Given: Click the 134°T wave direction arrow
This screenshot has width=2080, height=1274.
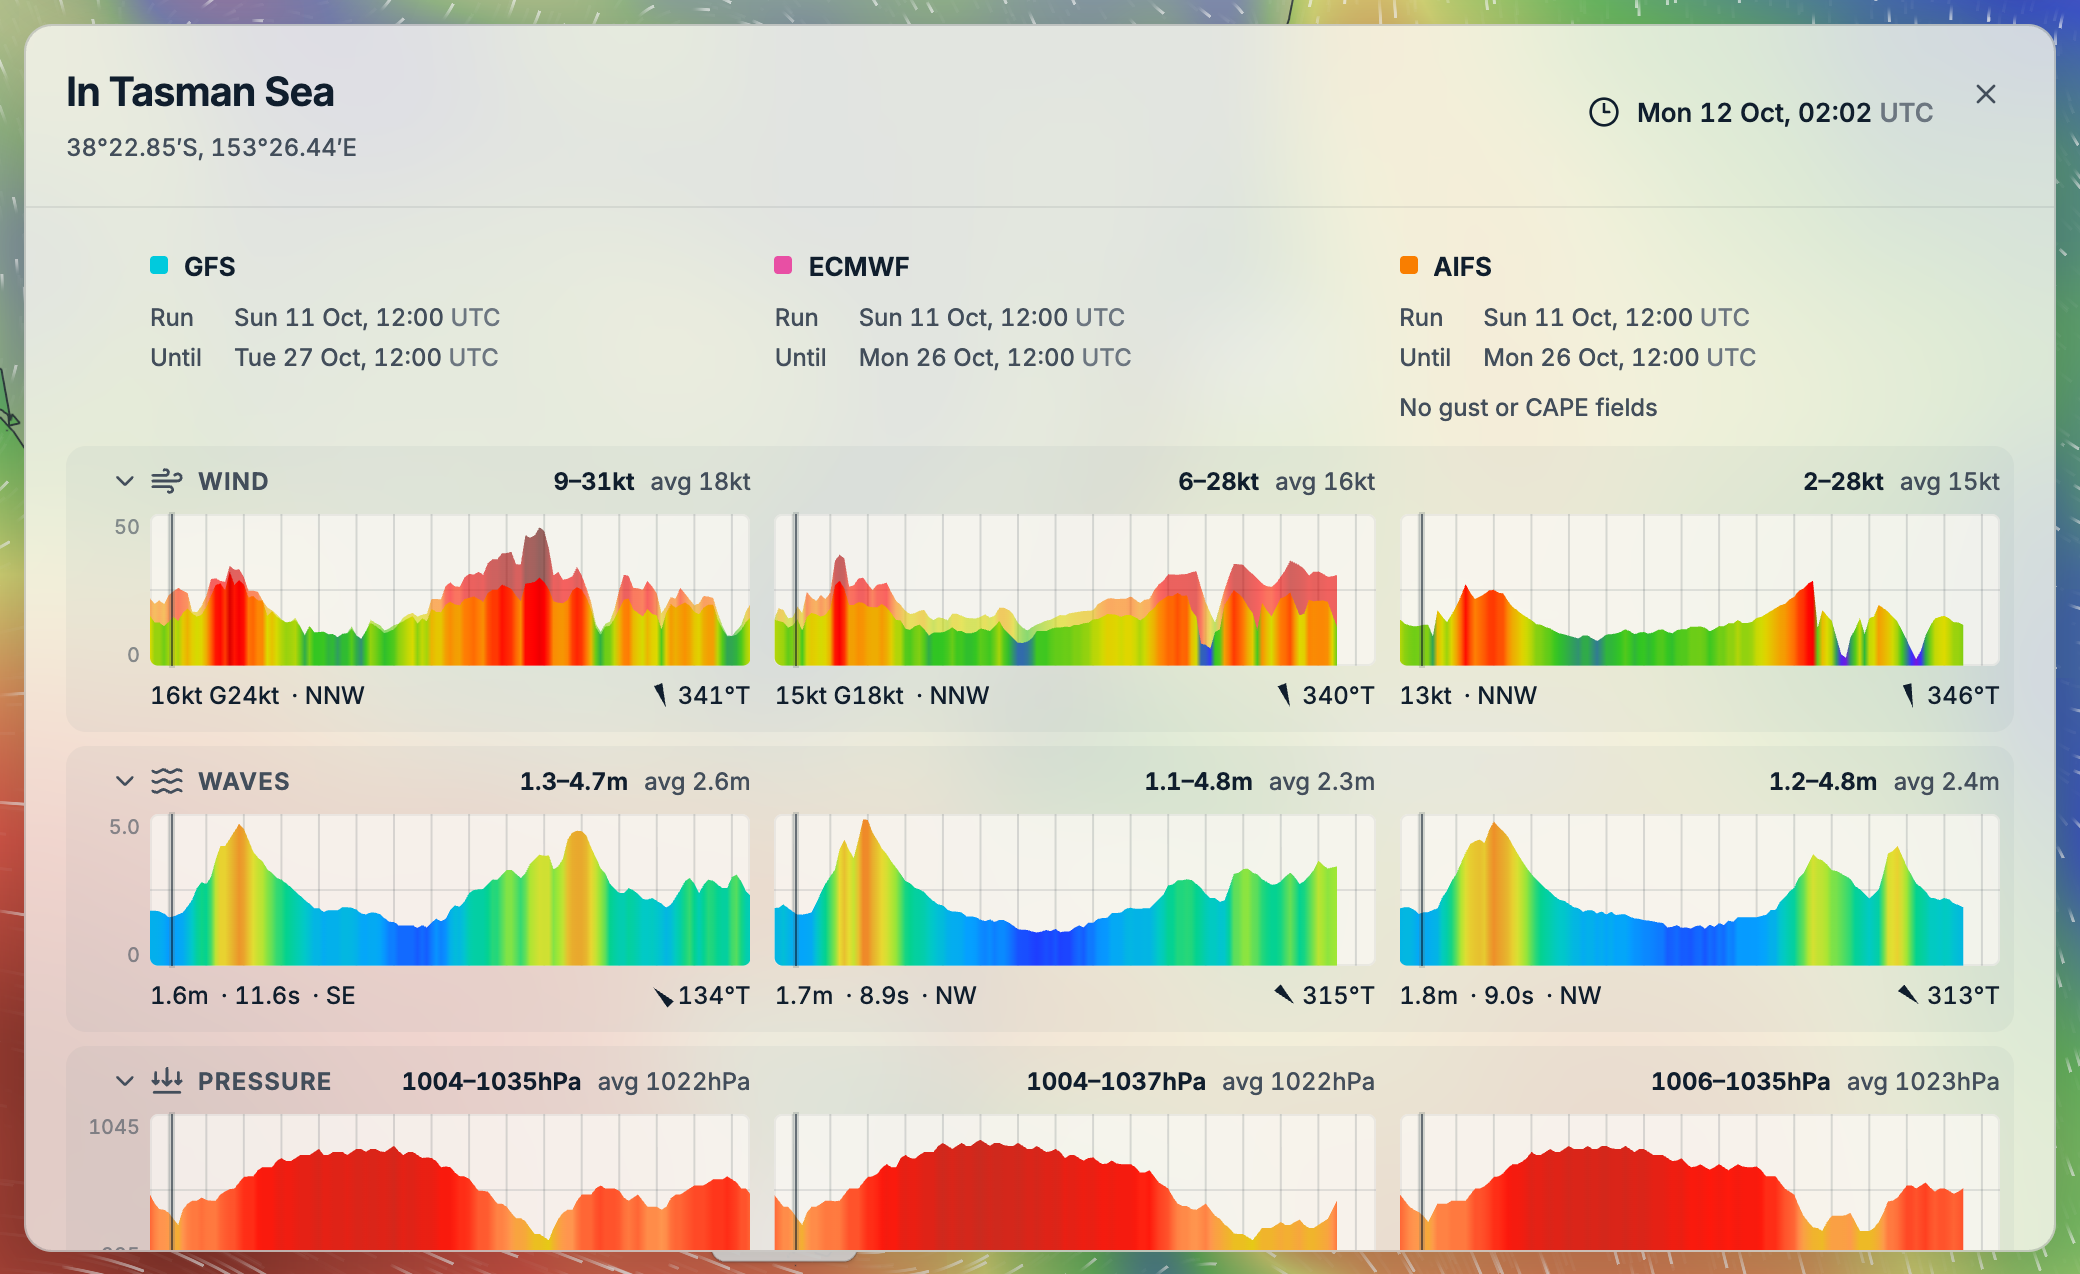Looking at the screenshot, I should click(x=663, y=996).
